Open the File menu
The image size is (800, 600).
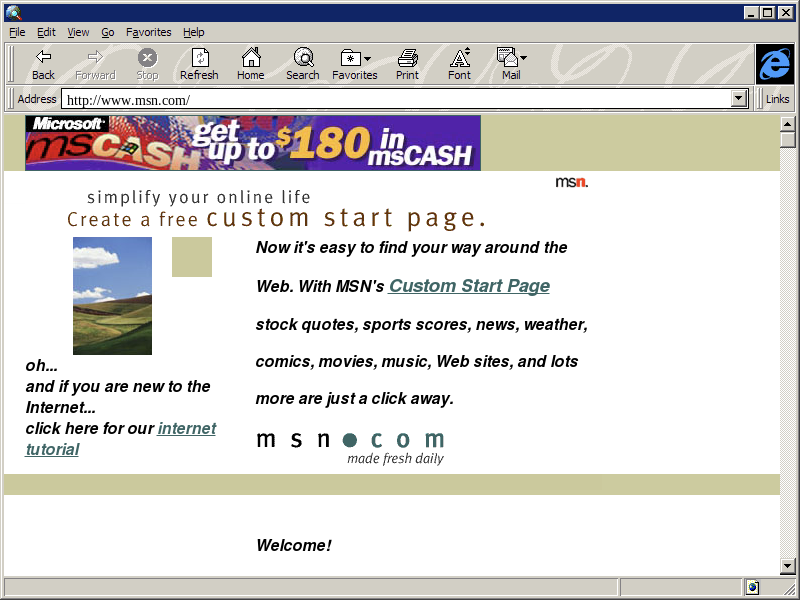17,32
